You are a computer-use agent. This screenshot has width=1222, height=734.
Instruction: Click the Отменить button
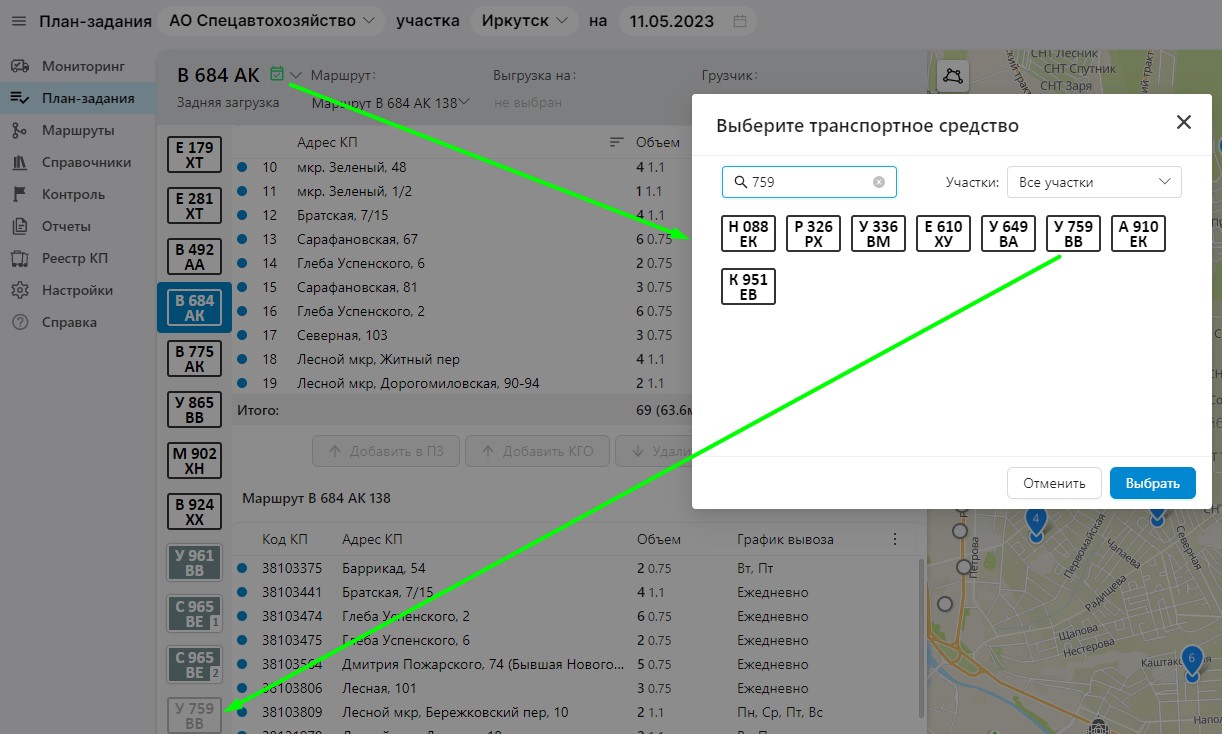tap(1053, 483)
